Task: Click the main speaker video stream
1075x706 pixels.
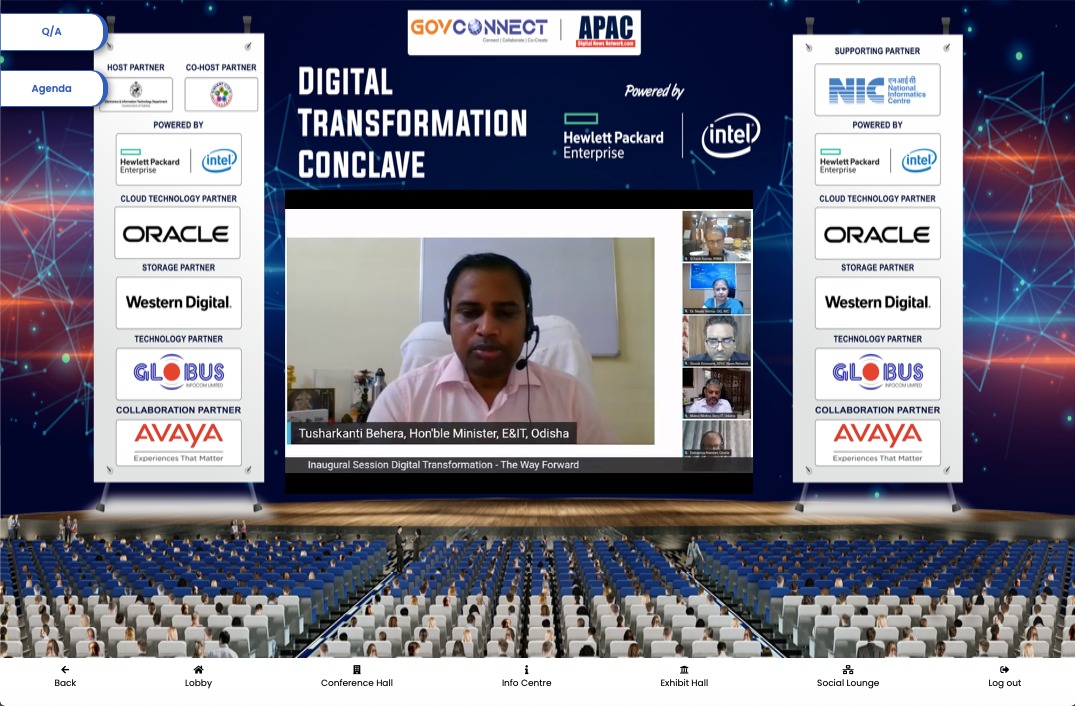Action: pyautogui.click(x=470, y=341)
